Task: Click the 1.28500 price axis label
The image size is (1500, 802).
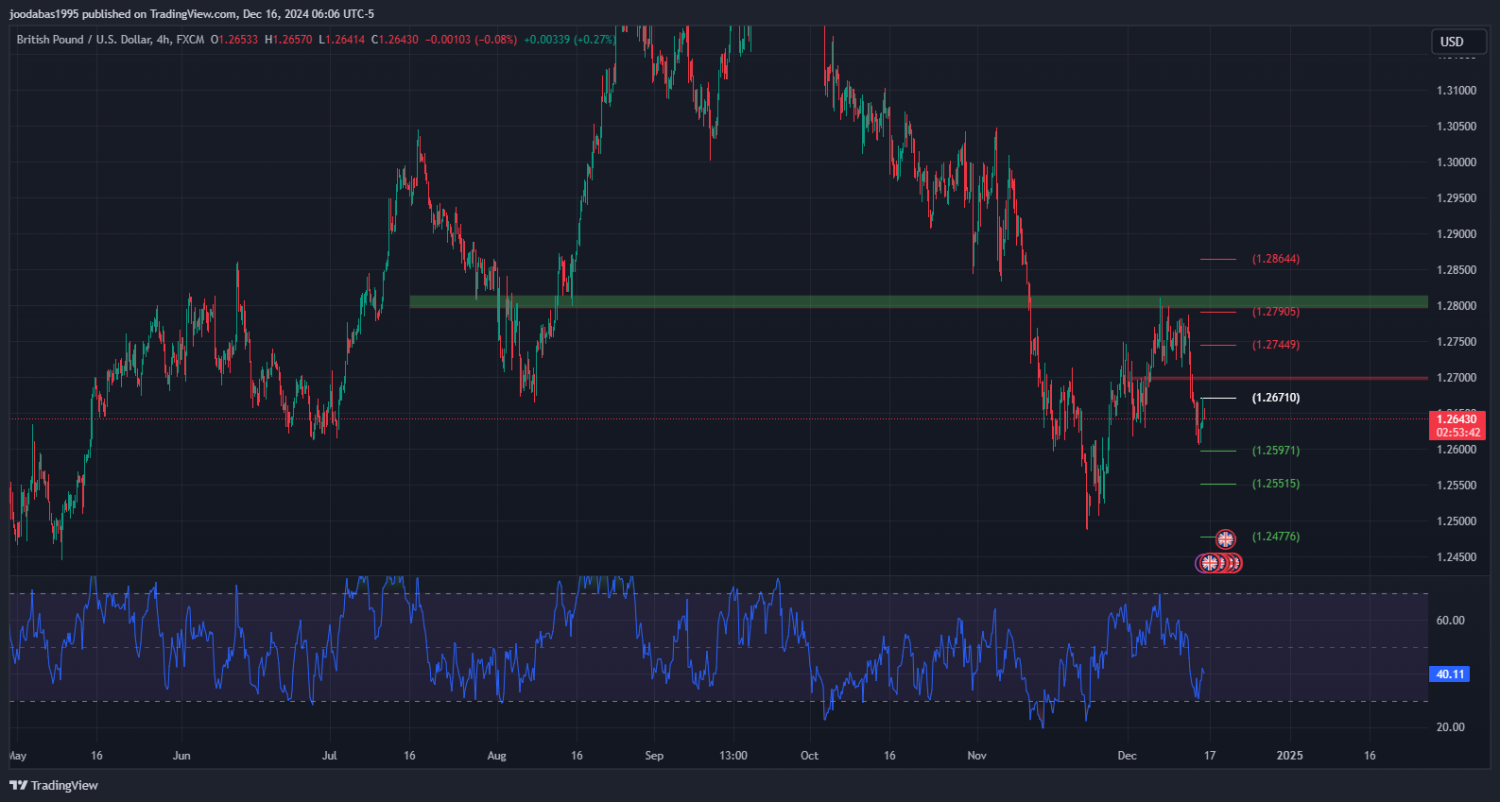Action: [1455, 270]
